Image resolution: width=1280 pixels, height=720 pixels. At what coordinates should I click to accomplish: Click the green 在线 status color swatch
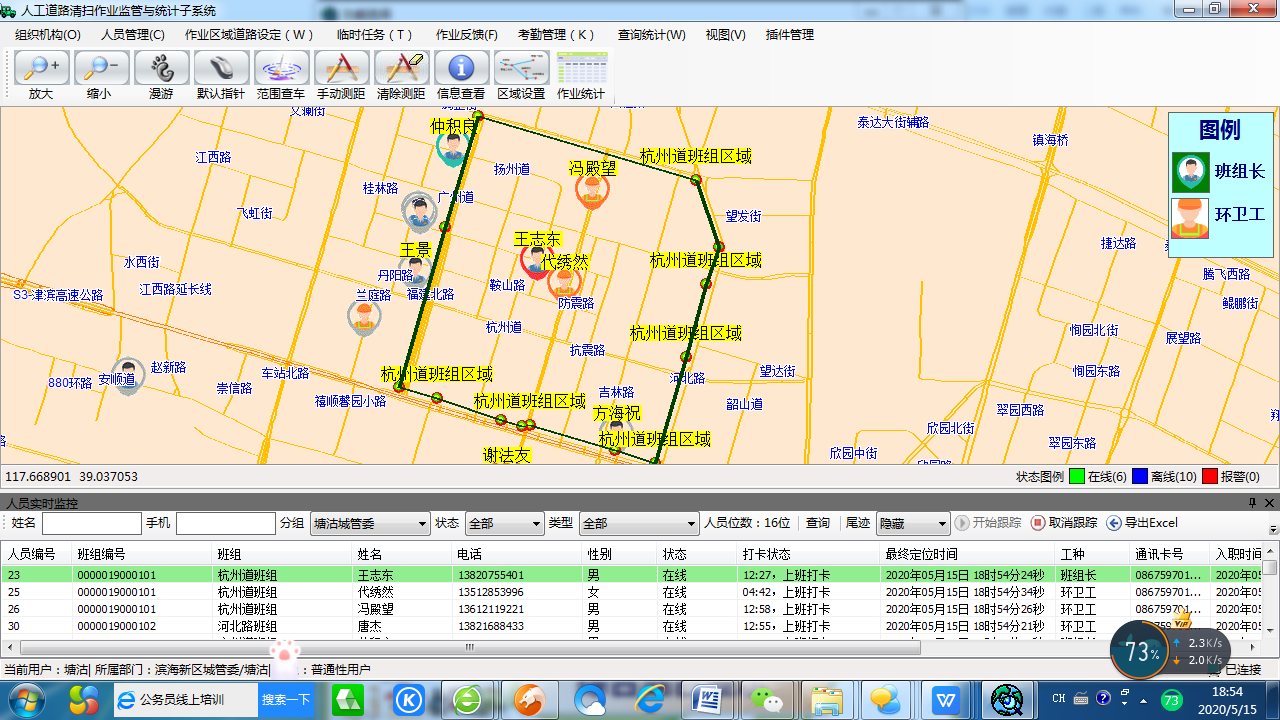(x=1077, y=477)
